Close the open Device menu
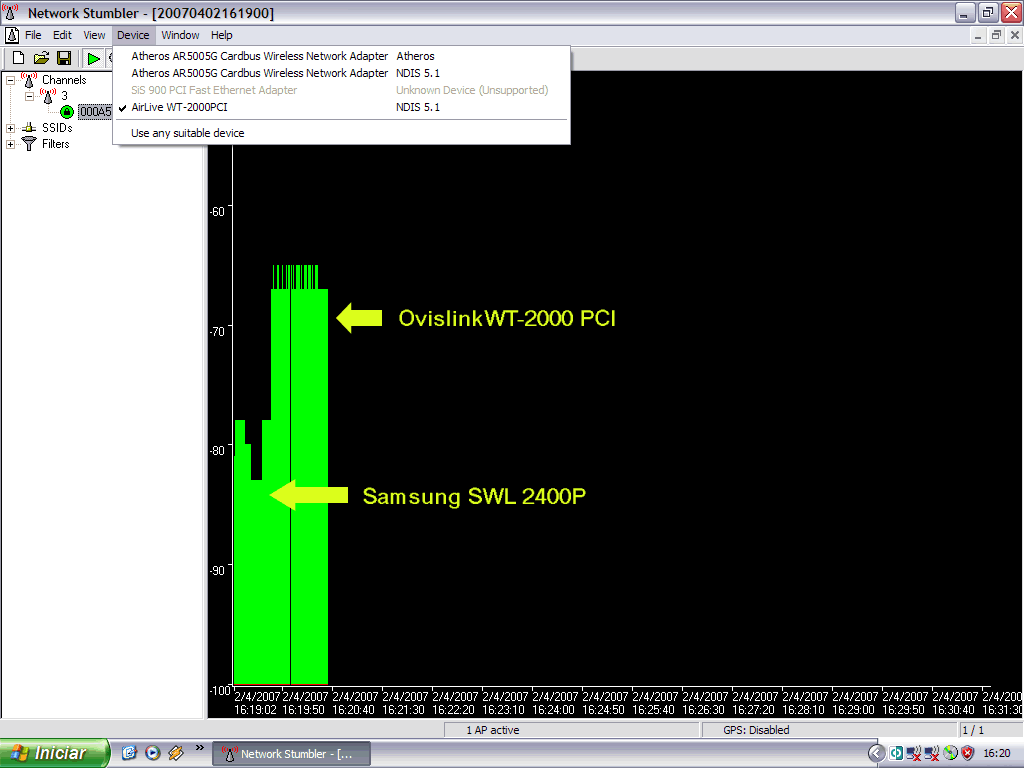This screenshot has height=768, width=1024. (x=133, y=35)
